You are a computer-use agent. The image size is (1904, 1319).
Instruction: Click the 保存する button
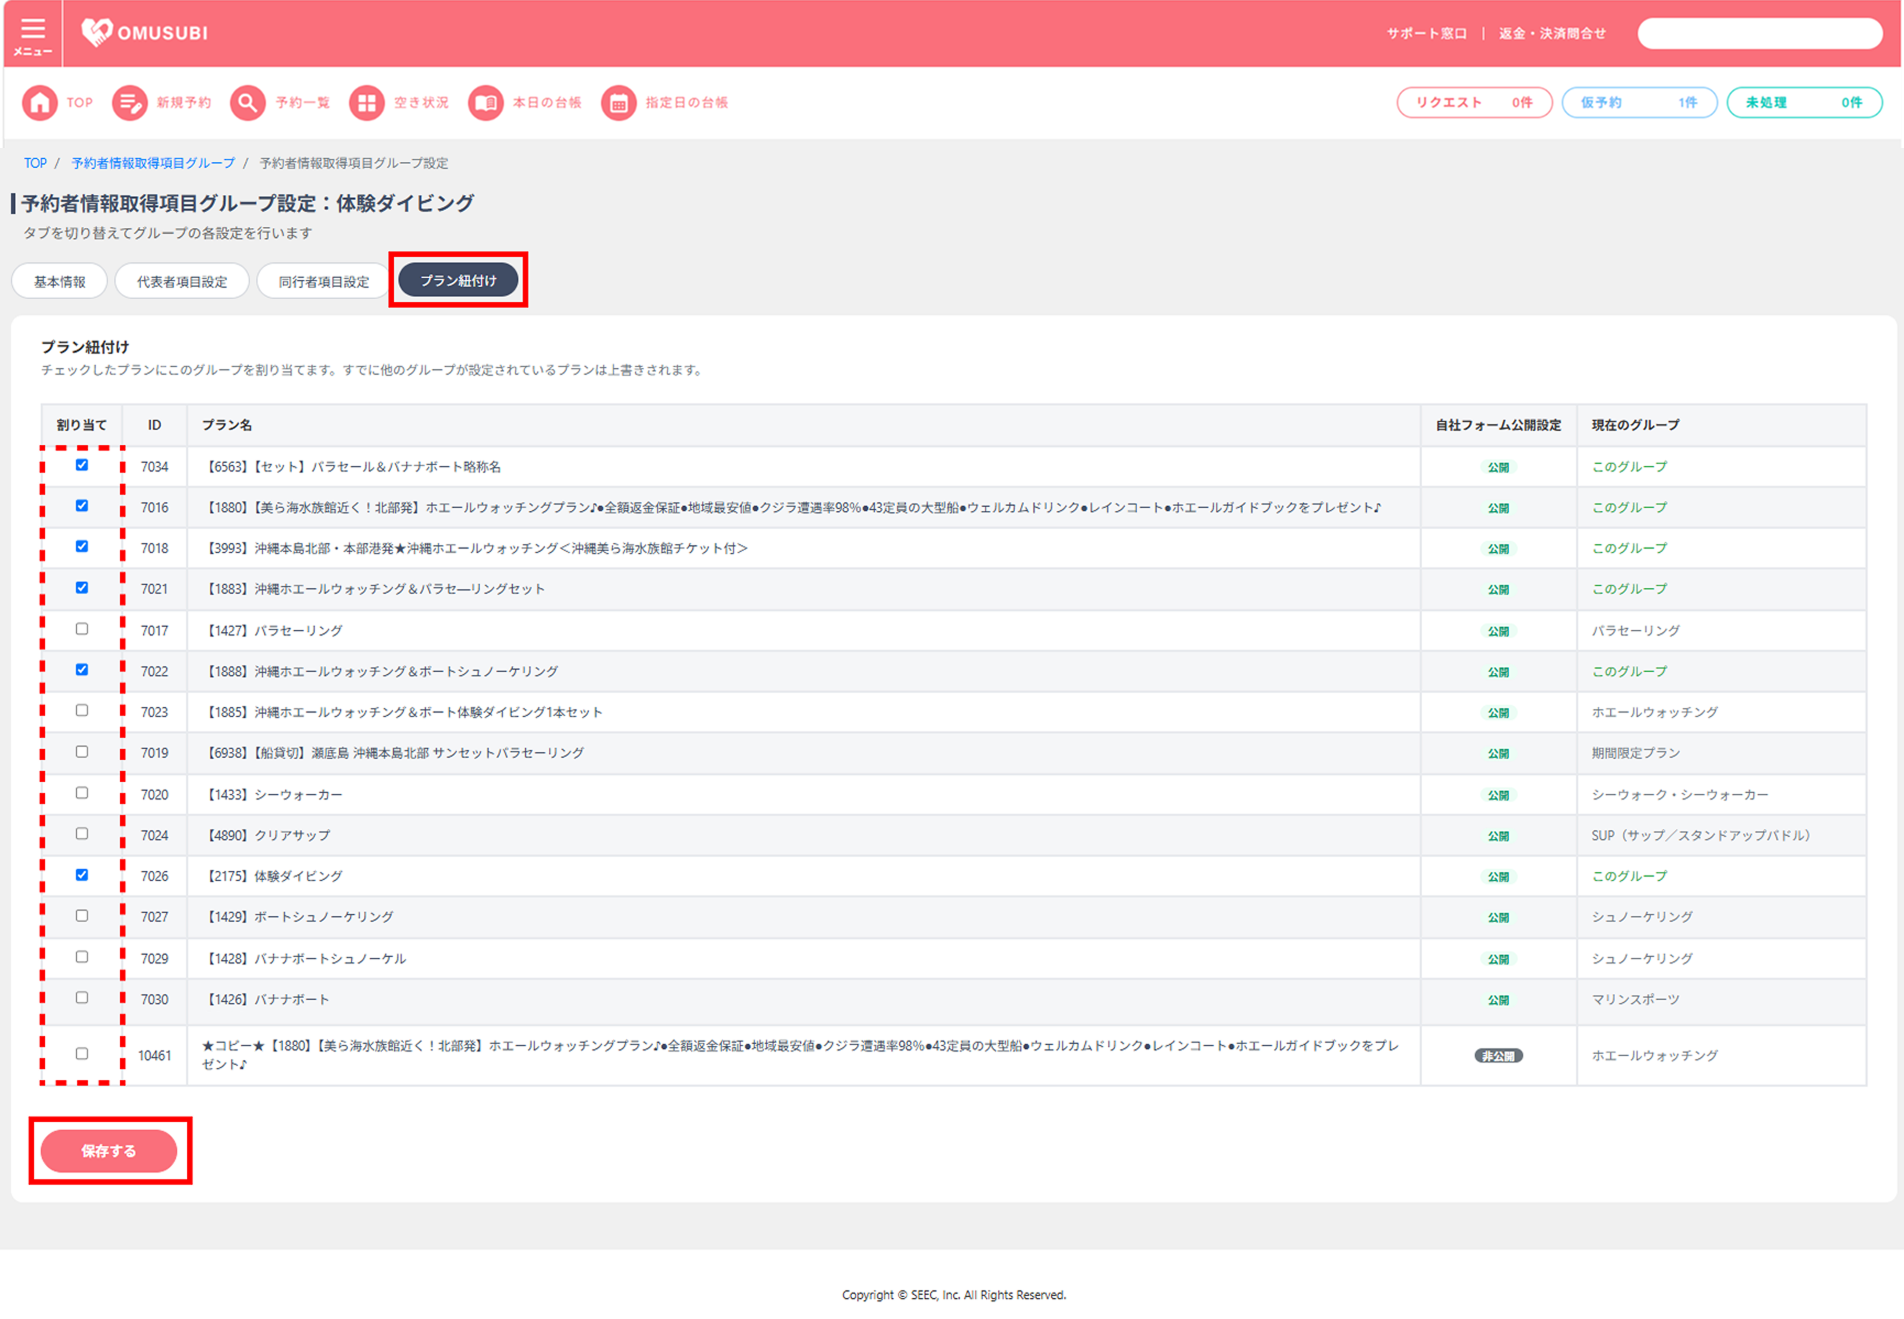point(109,1151)
